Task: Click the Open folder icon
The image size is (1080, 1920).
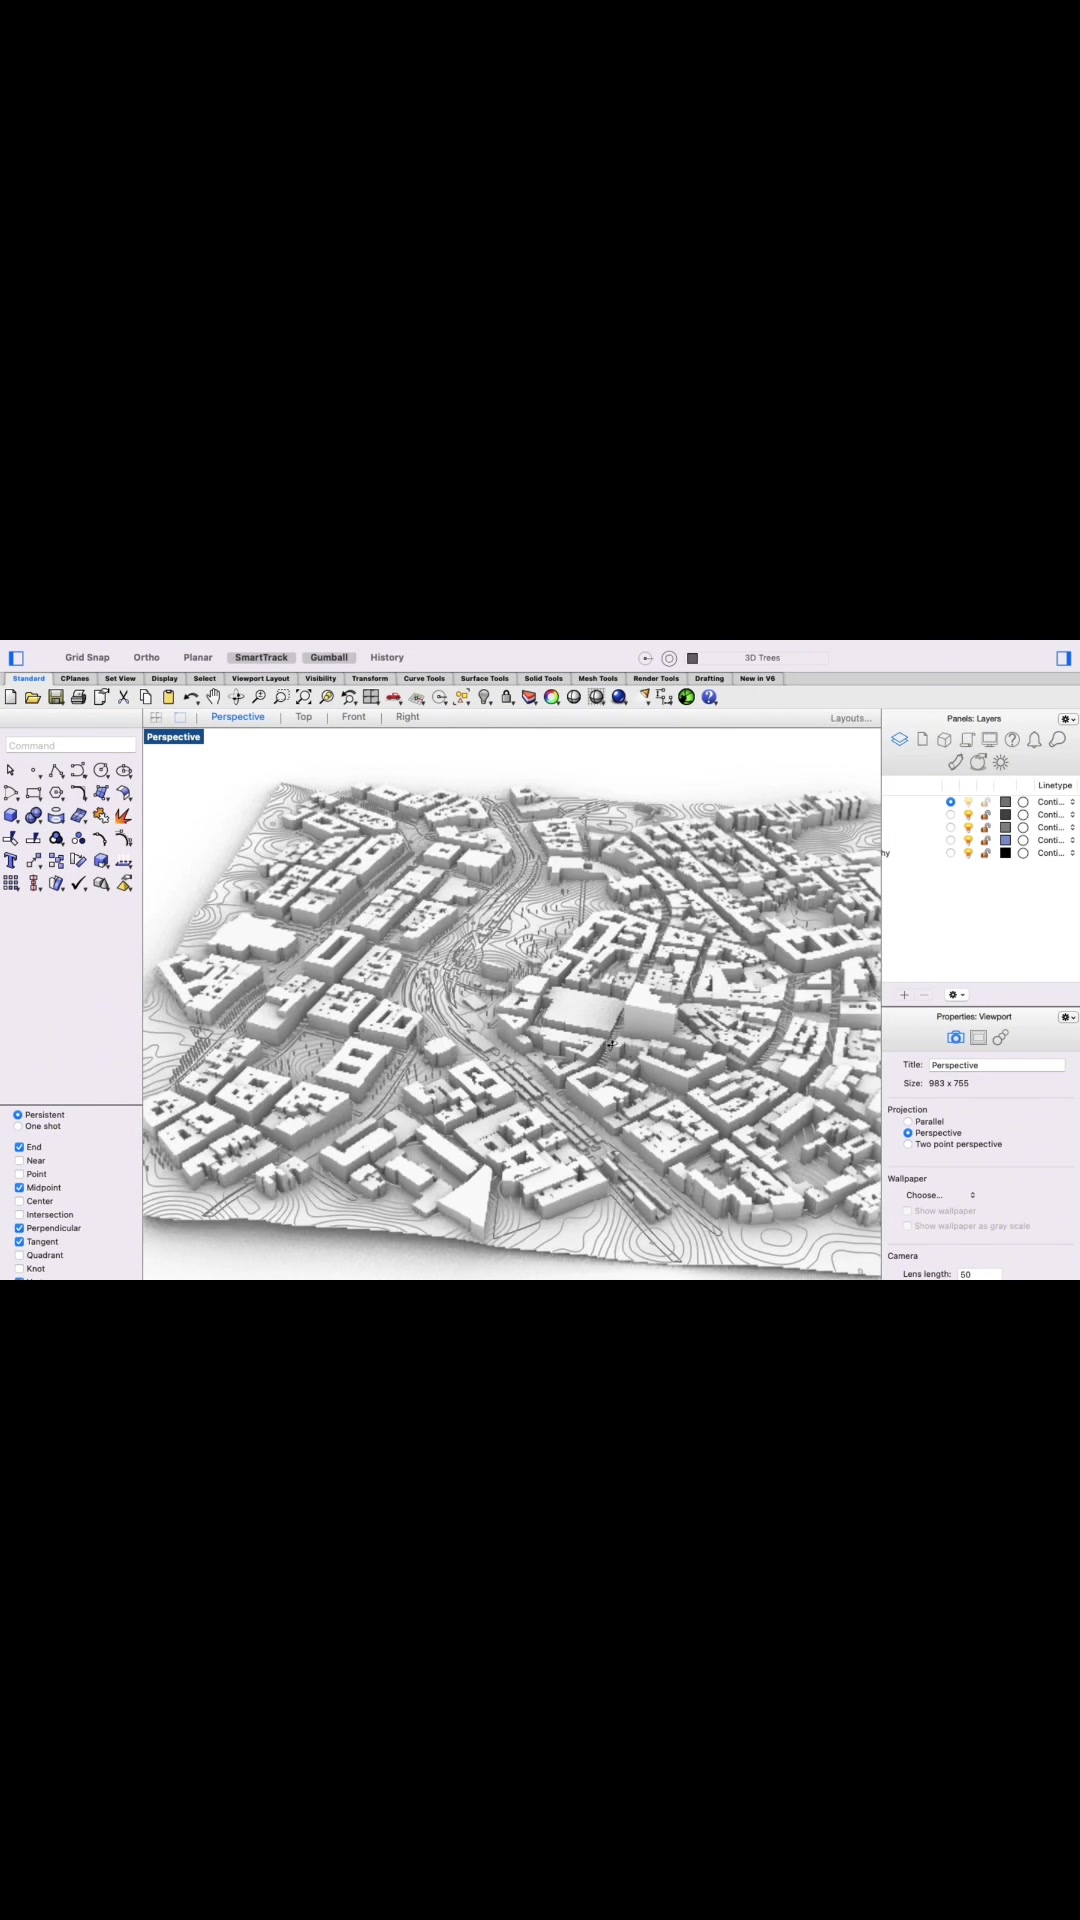Action: pos(33,697)
